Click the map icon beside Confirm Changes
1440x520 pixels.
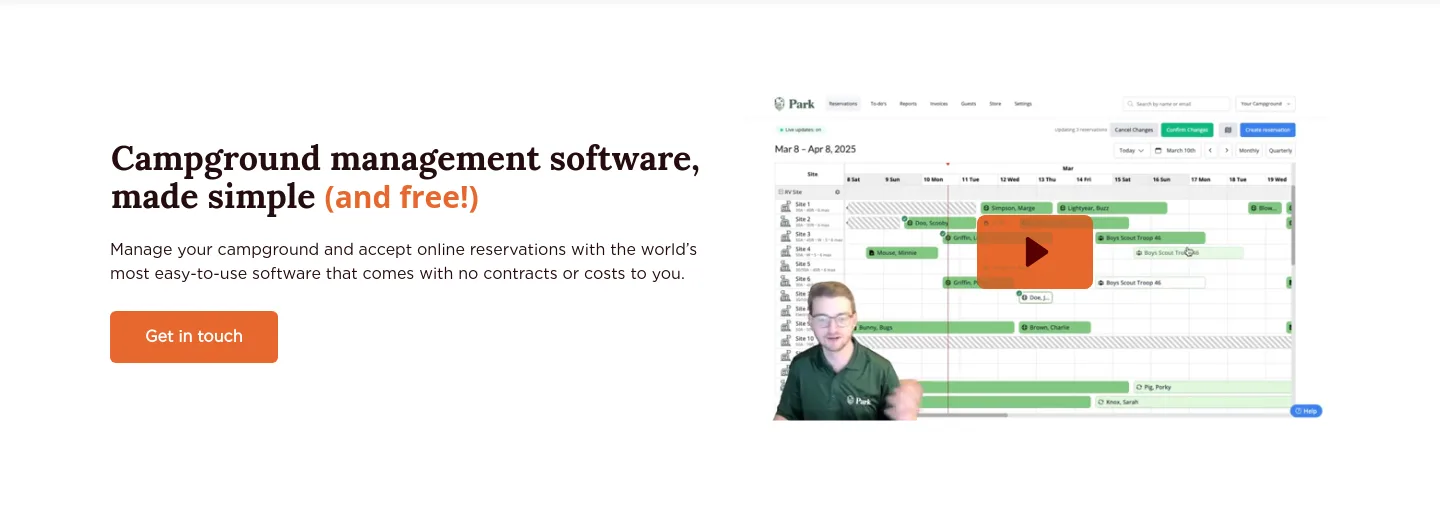[x=1227, y=130]
